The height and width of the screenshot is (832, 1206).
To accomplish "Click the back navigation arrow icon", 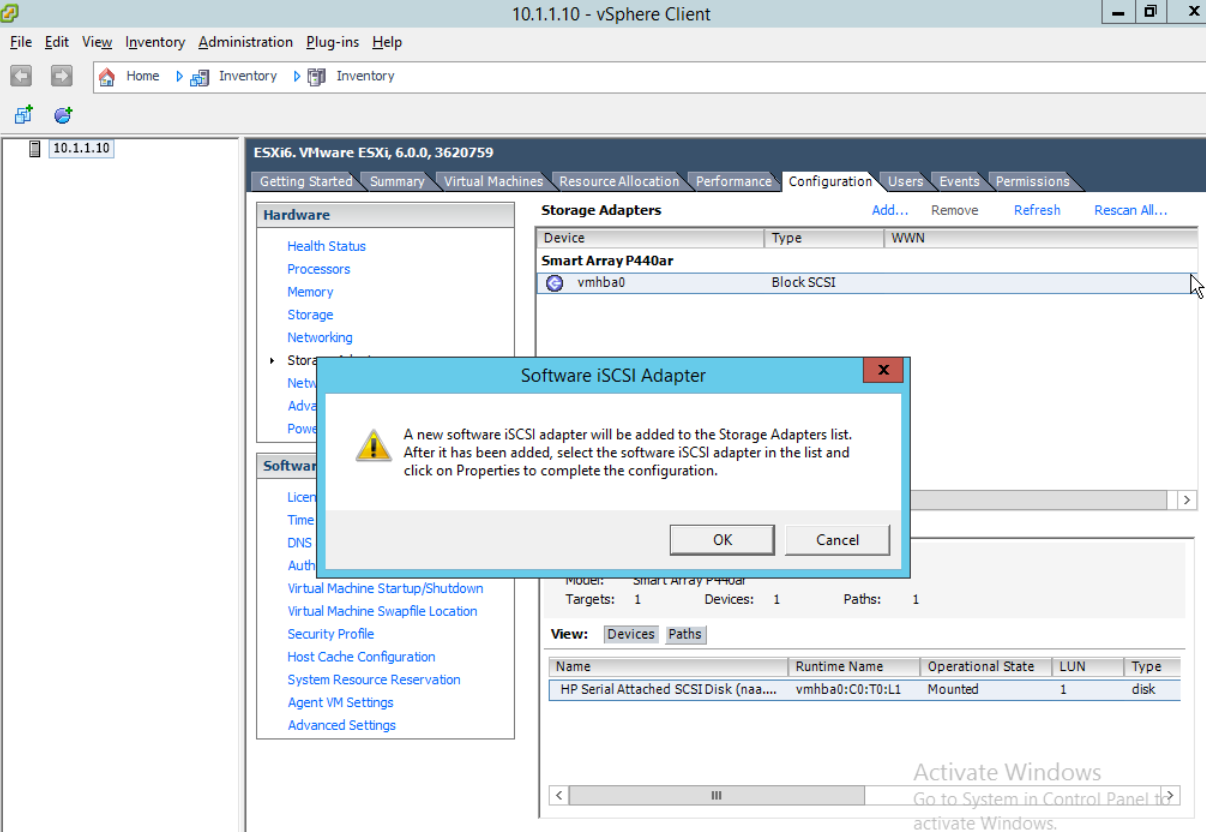I will pos(20,75).
